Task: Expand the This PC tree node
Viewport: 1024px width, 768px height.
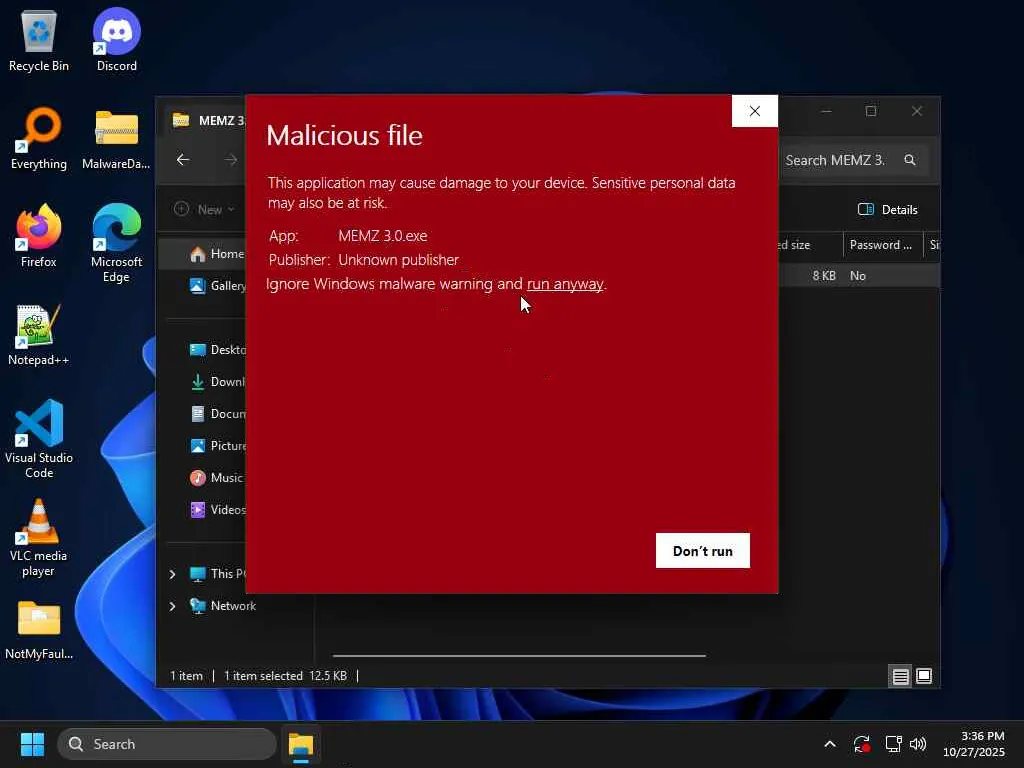Action: point(172,574)
